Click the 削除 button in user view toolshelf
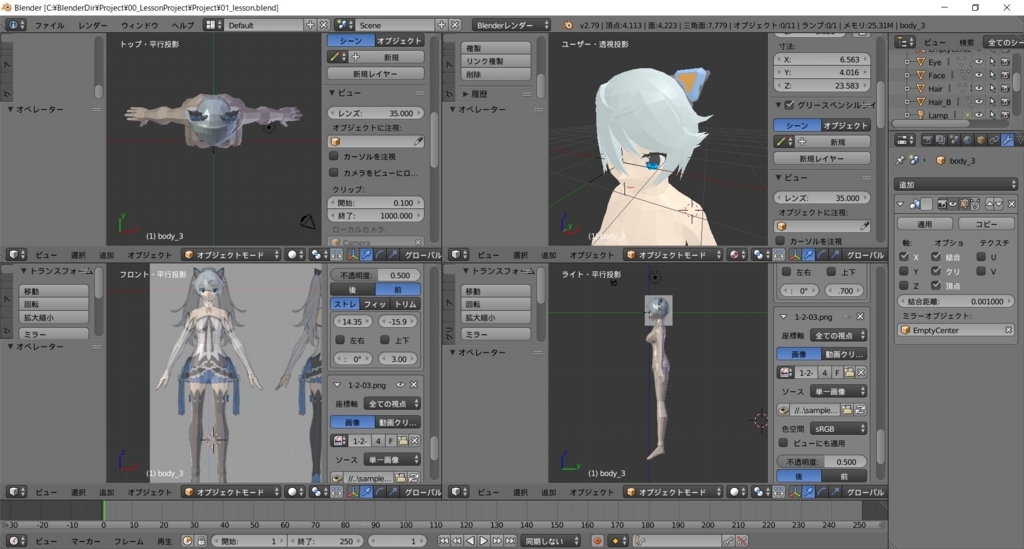 pos(496,74)
